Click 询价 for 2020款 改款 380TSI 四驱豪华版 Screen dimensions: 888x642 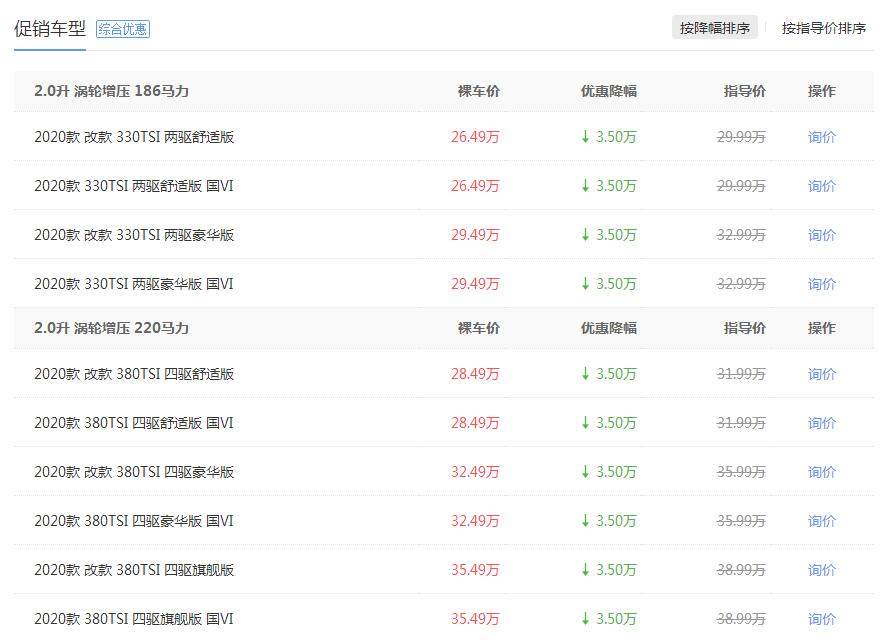point(822,472)
